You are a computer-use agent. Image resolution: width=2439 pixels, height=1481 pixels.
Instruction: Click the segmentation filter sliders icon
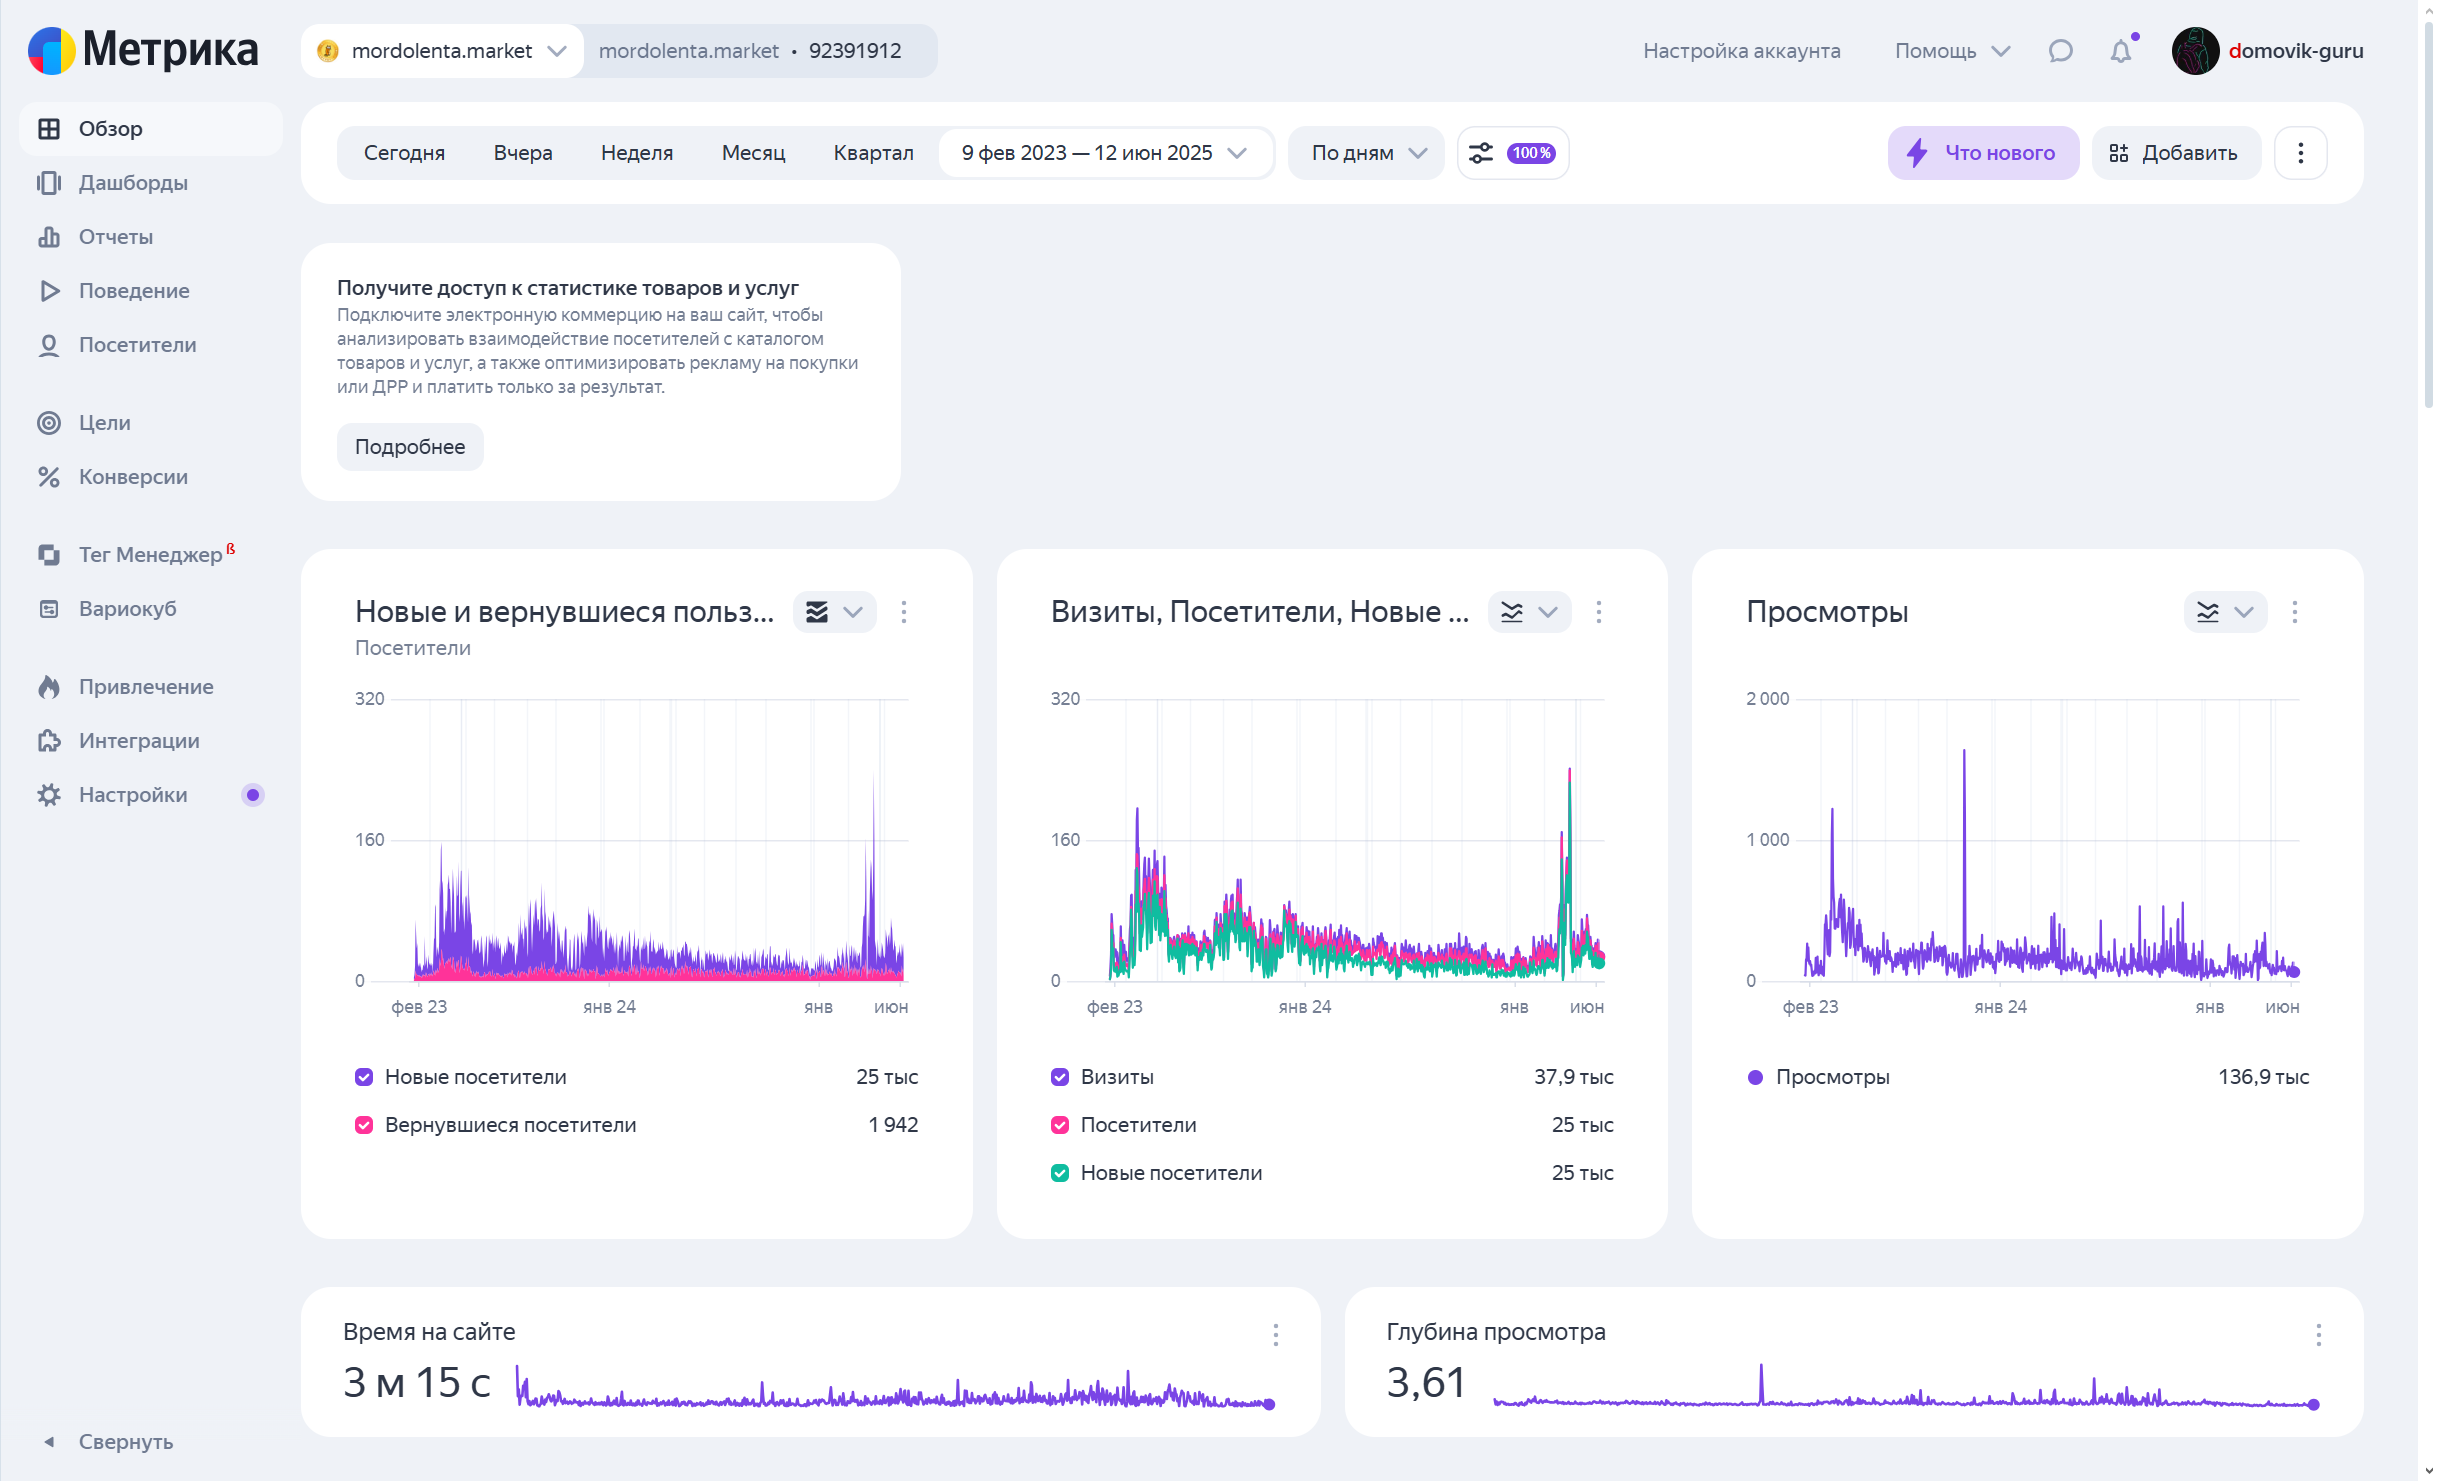click(1481, 153)
